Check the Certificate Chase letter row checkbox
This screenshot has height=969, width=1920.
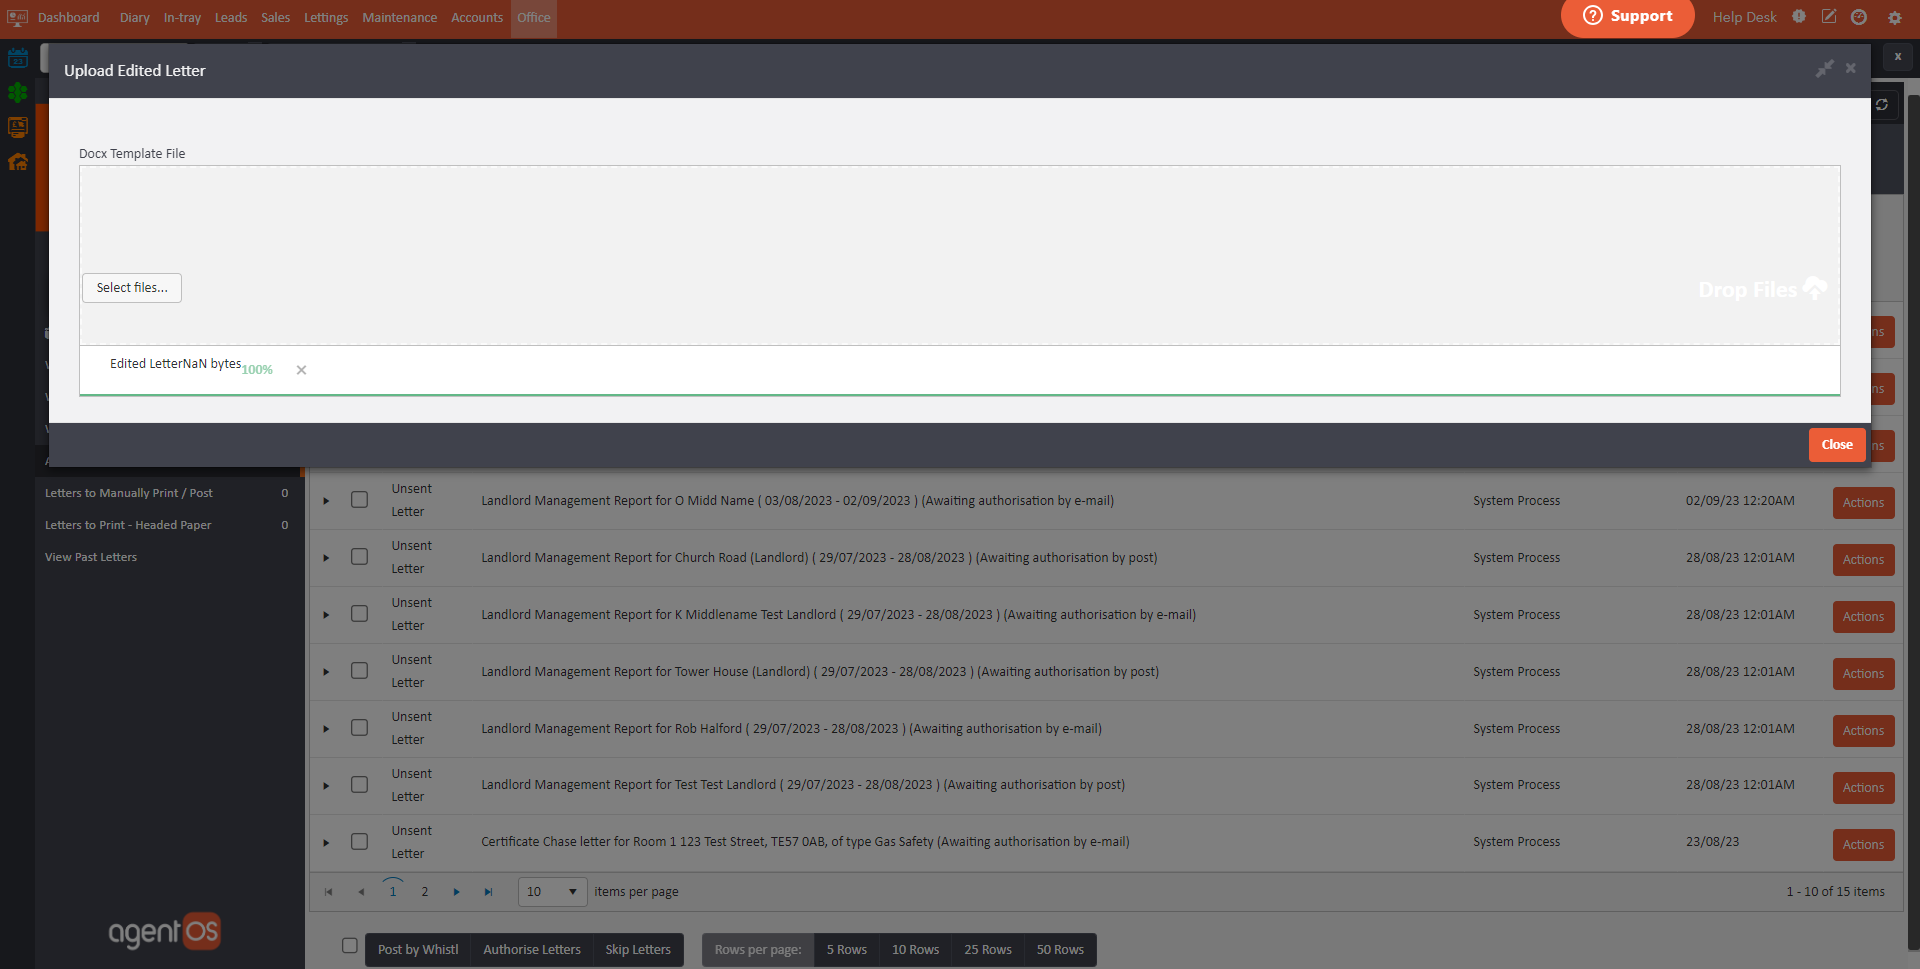pos(360,842)
